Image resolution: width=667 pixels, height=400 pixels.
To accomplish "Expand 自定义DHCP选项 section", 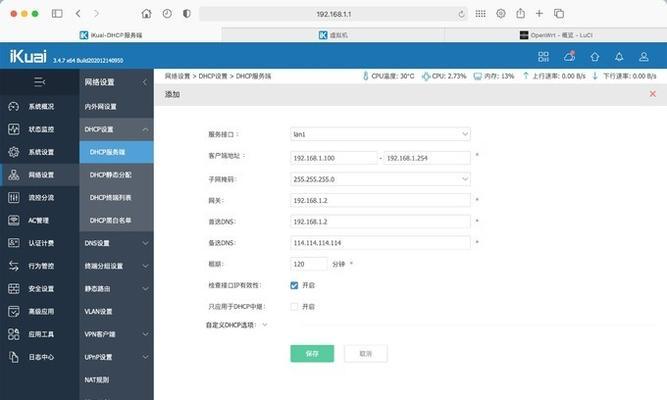I will [265, 325].
